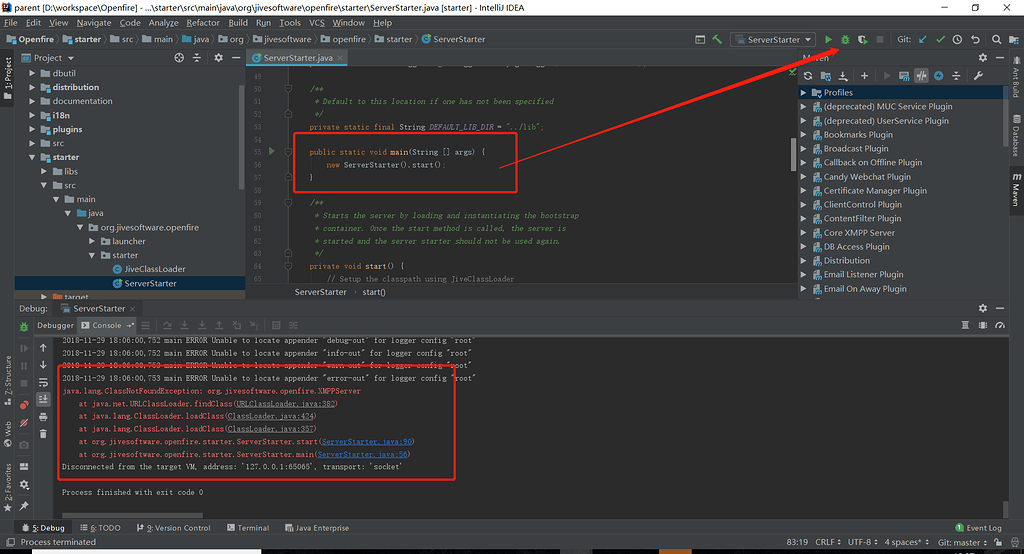Viewport: 1024px width, 554px height.
Task: Locate opened file in Project panel
Action: [179, 57]
